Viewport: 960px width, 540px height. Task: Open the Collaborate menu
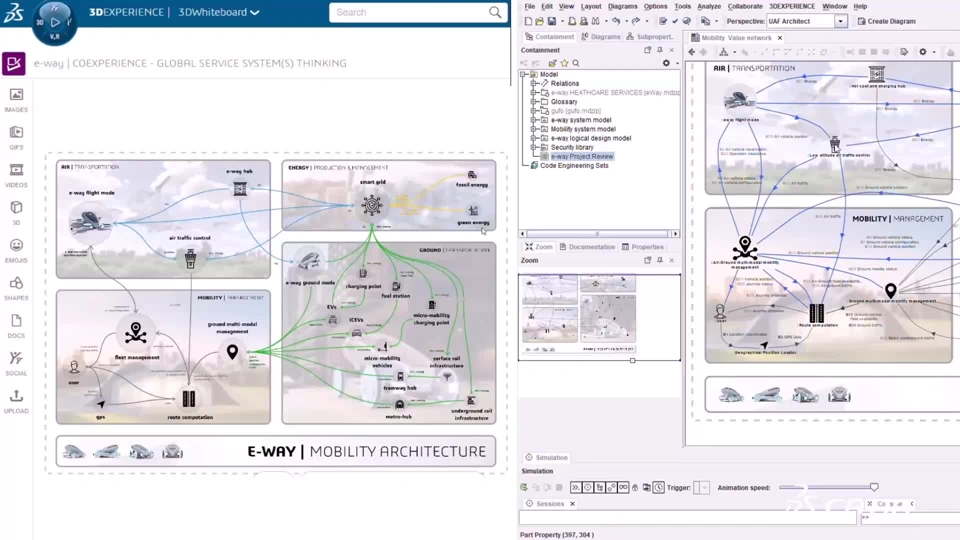(745, 6)
